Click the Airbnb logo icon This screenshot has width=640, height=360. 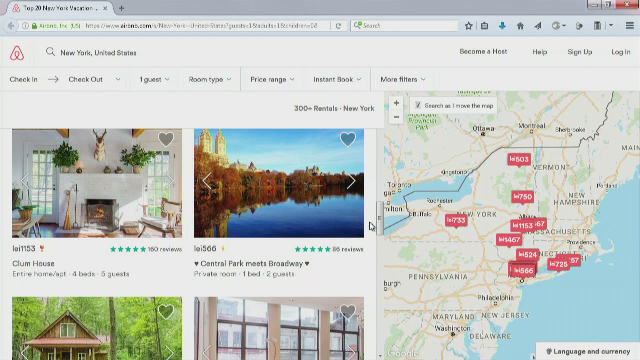click(17, 53)
